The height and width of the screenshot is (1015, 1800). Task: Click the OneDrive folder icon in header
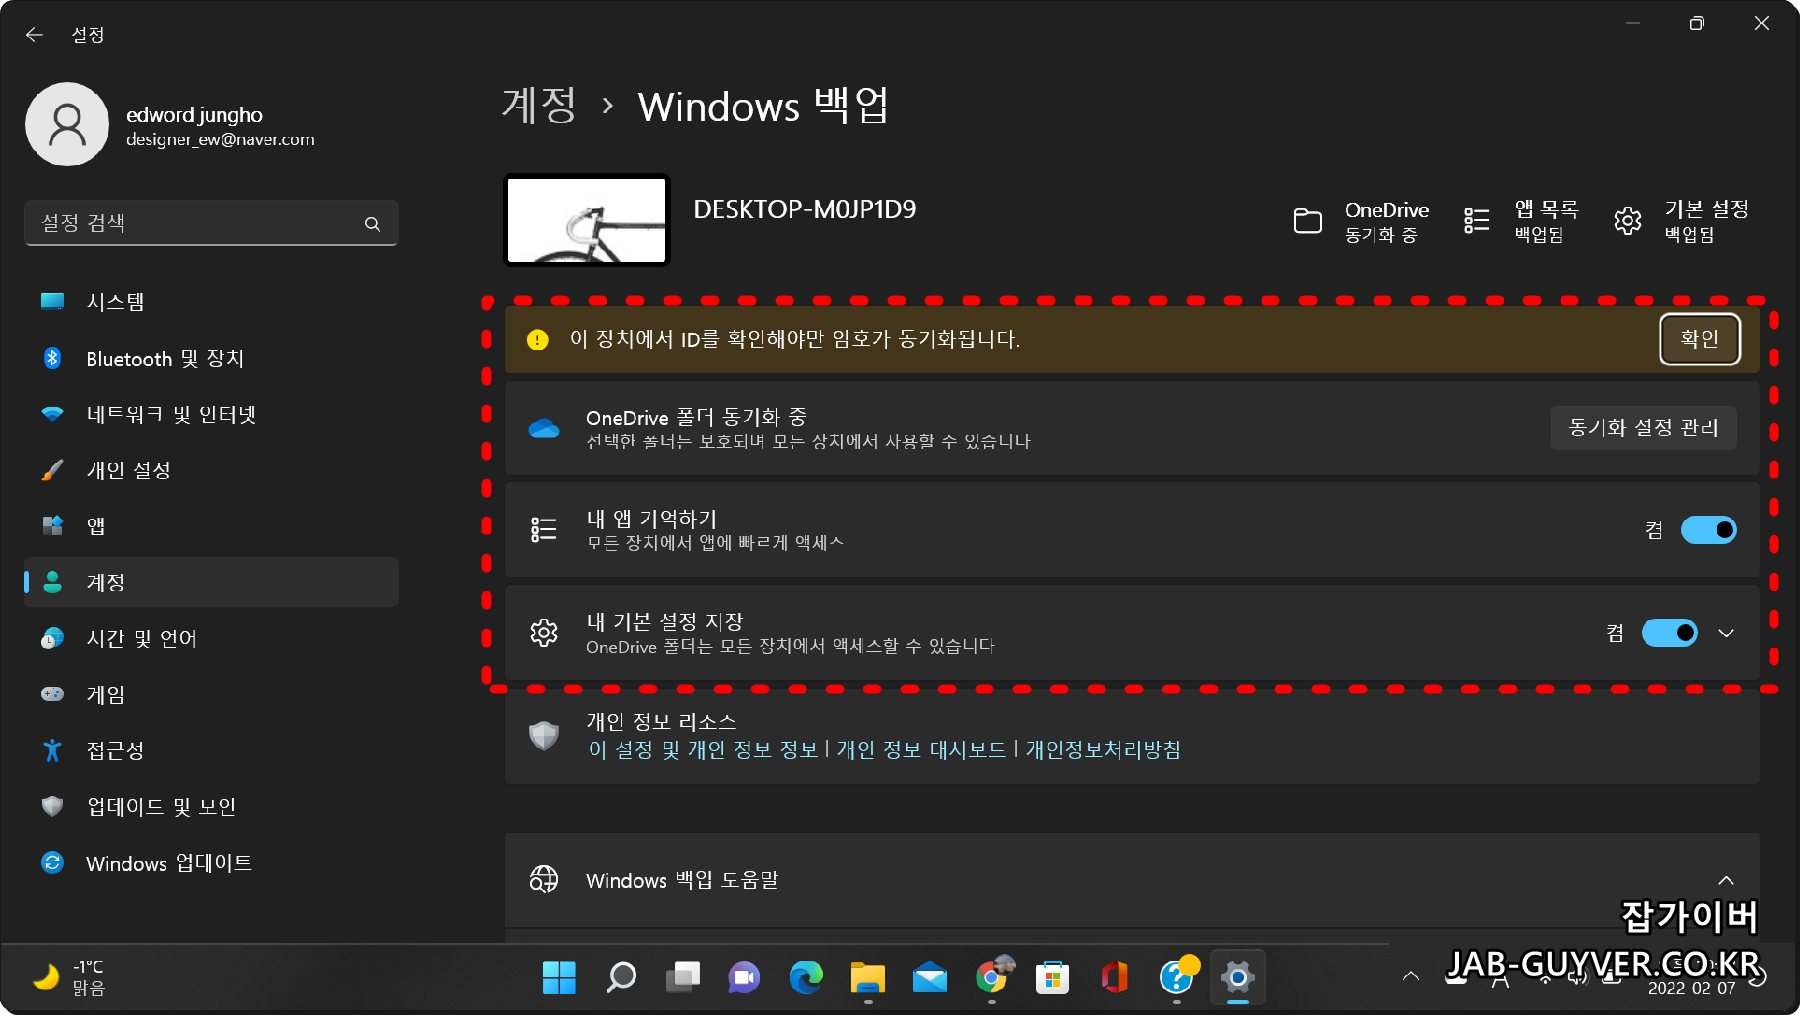click(1307, 220)
